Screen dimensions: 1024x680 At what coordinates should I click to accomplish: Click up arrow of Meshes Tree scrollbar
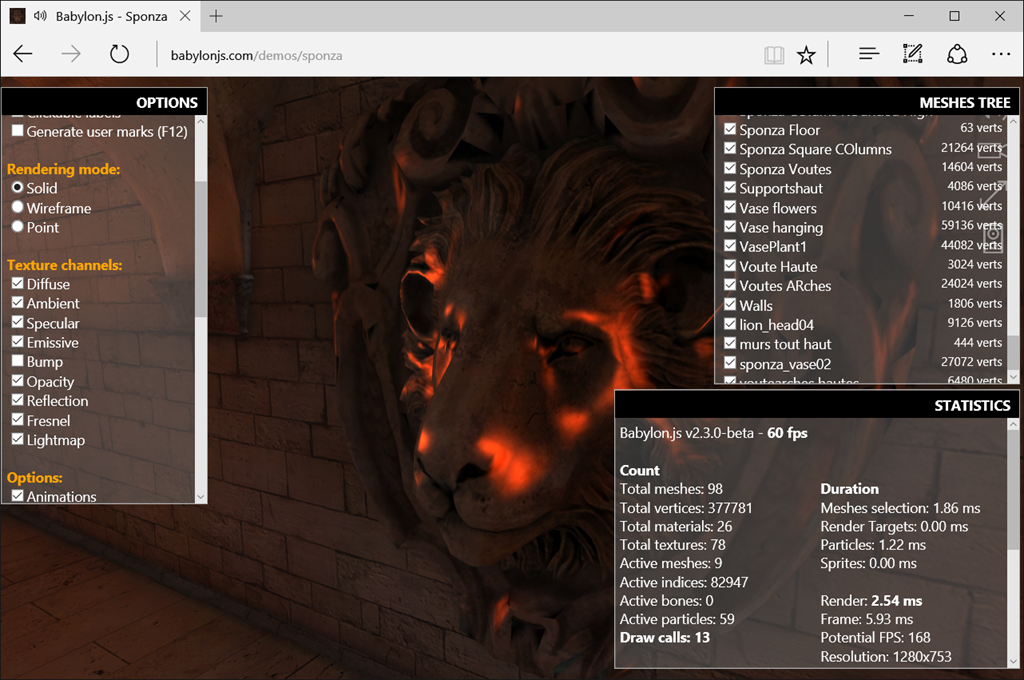[1013, 121]
